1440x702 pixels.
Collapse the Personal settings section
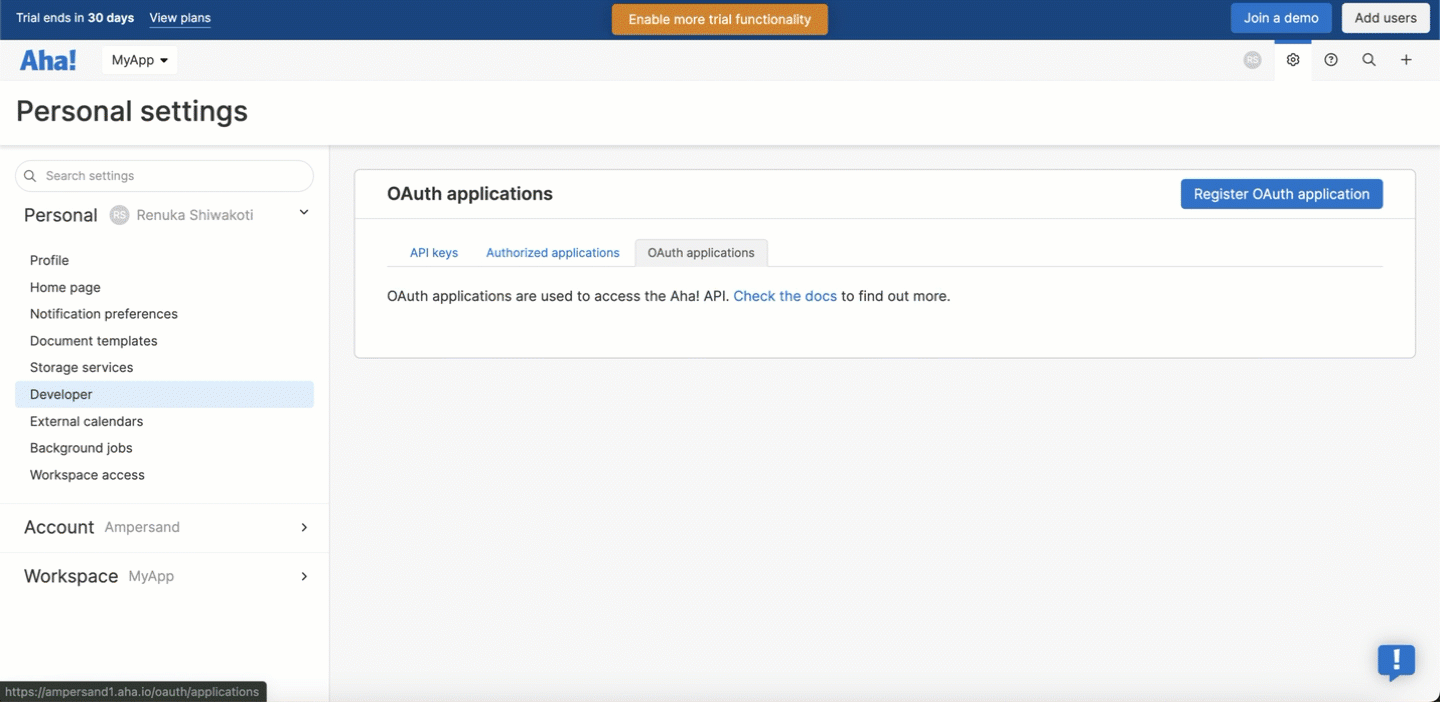click(x=304, y=213)
